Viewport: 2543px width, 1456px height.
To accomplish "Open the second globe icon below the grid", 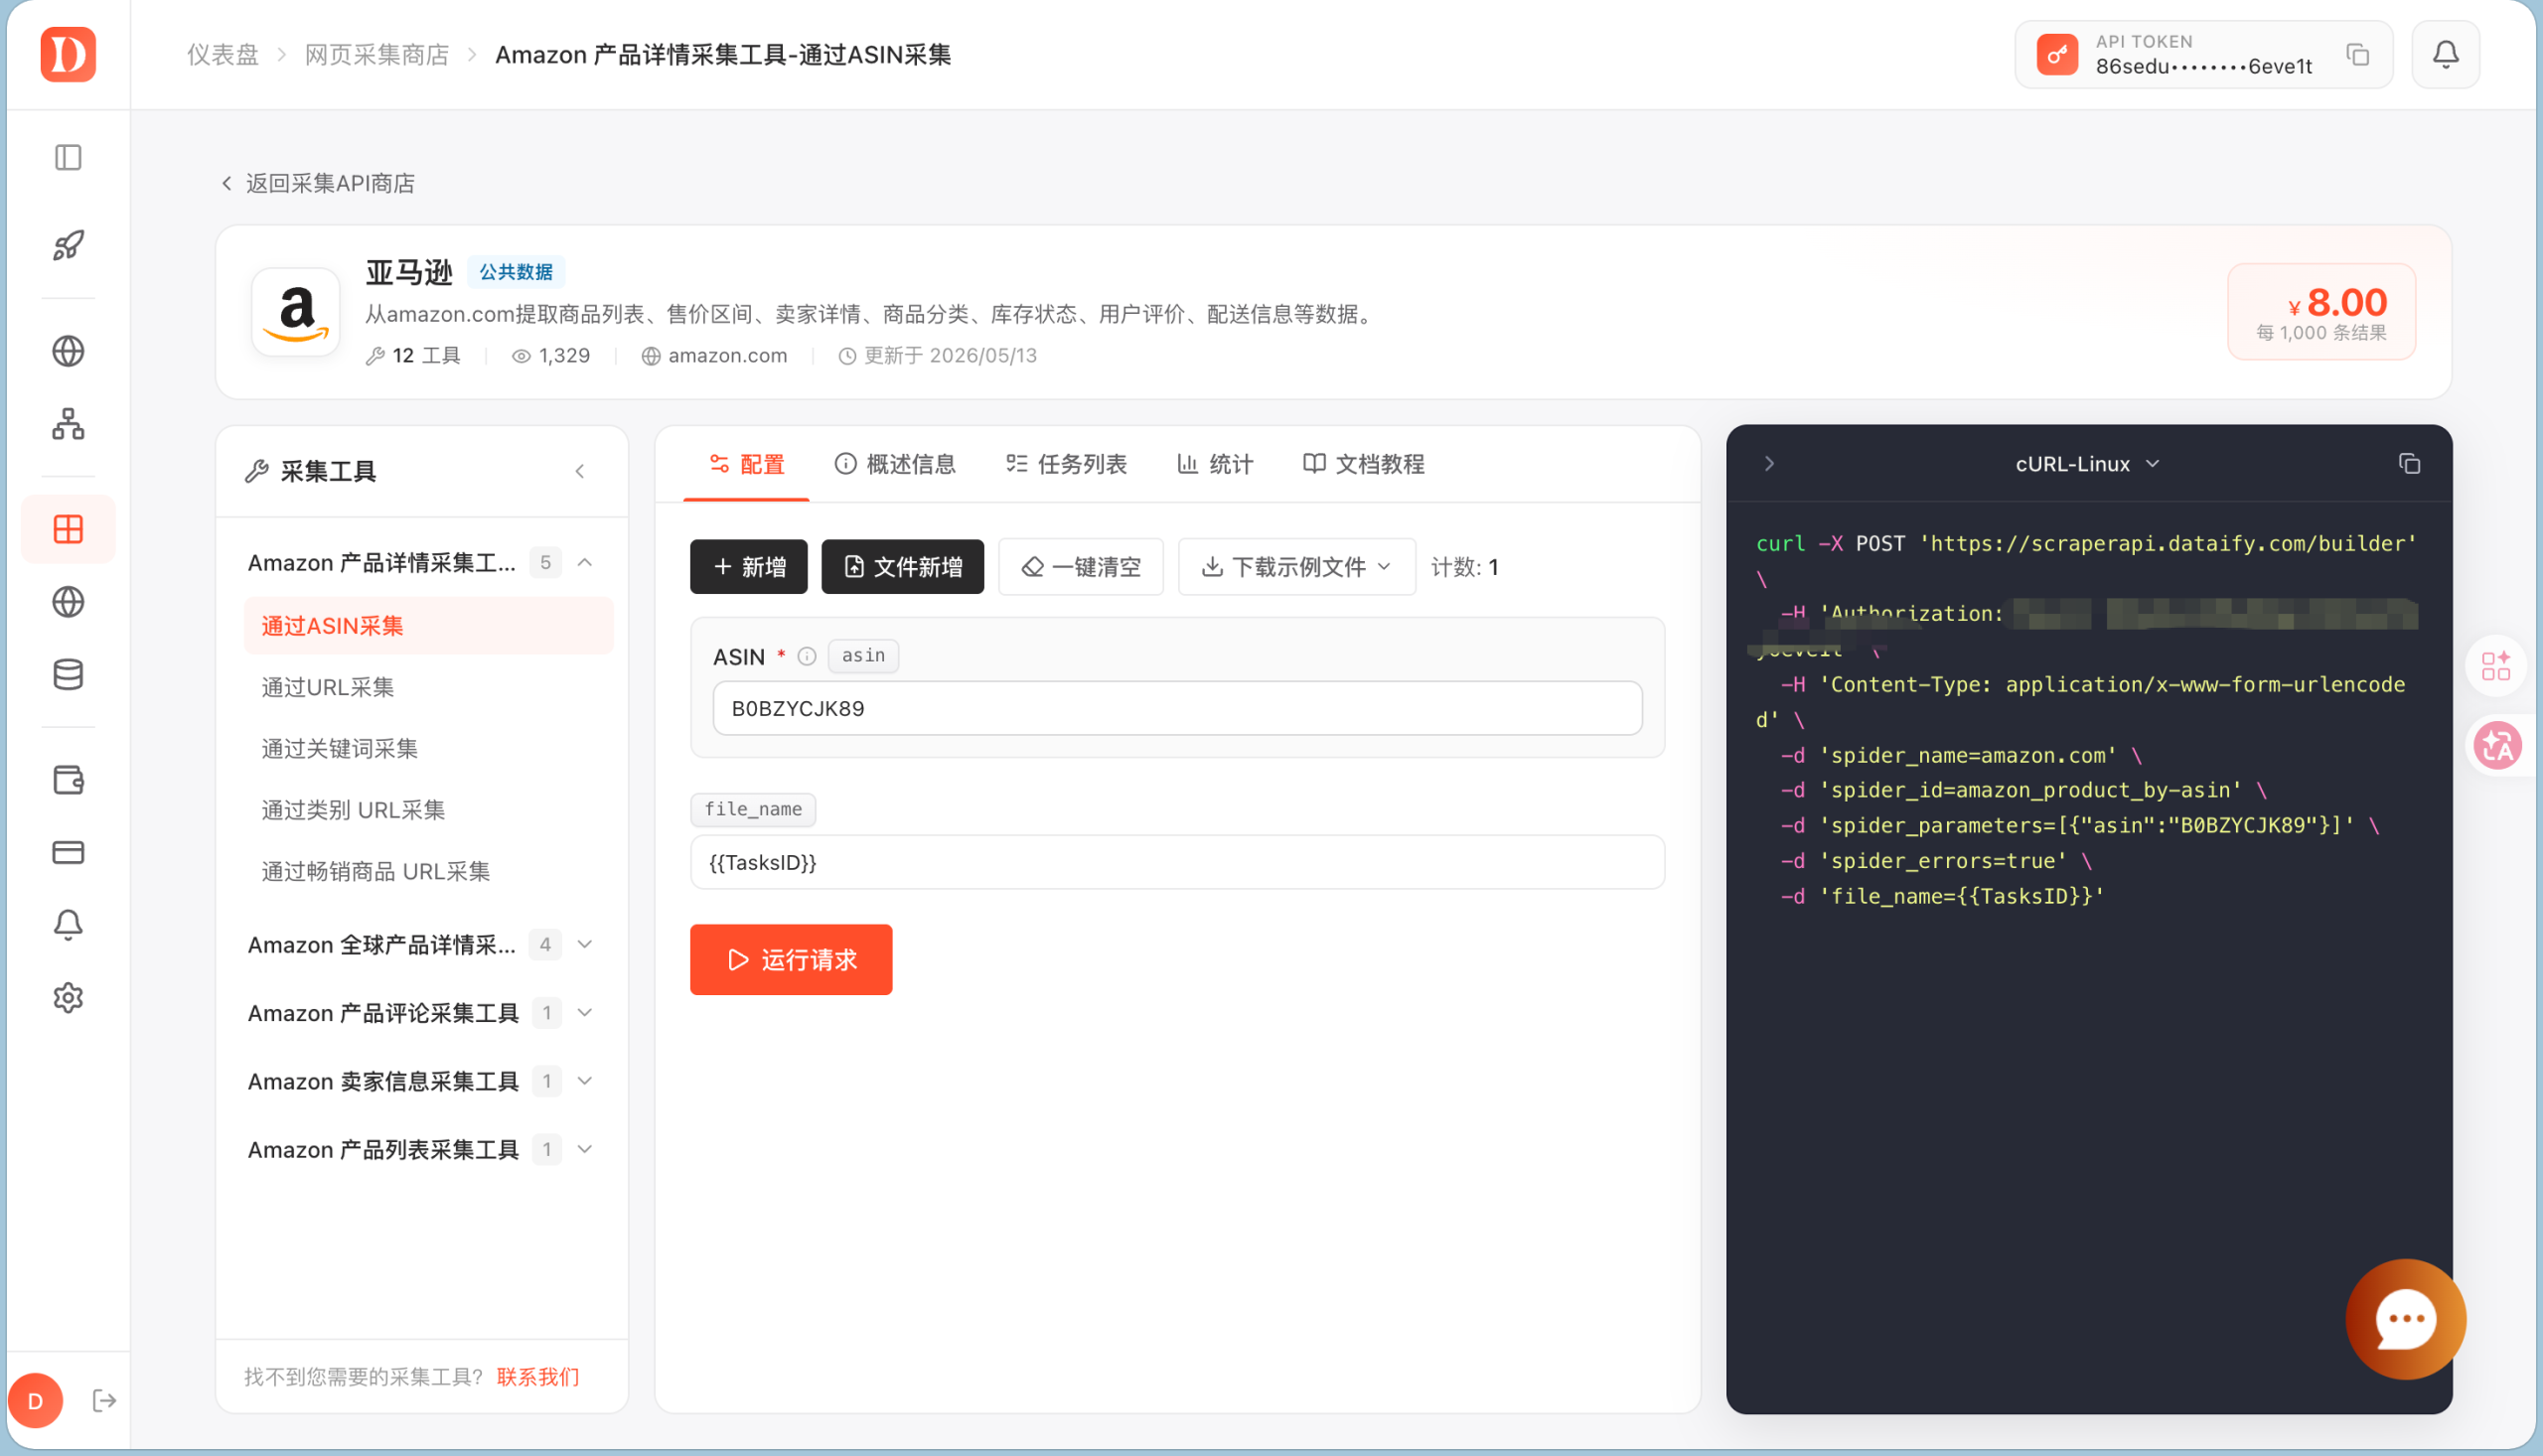I will (68, 602).
